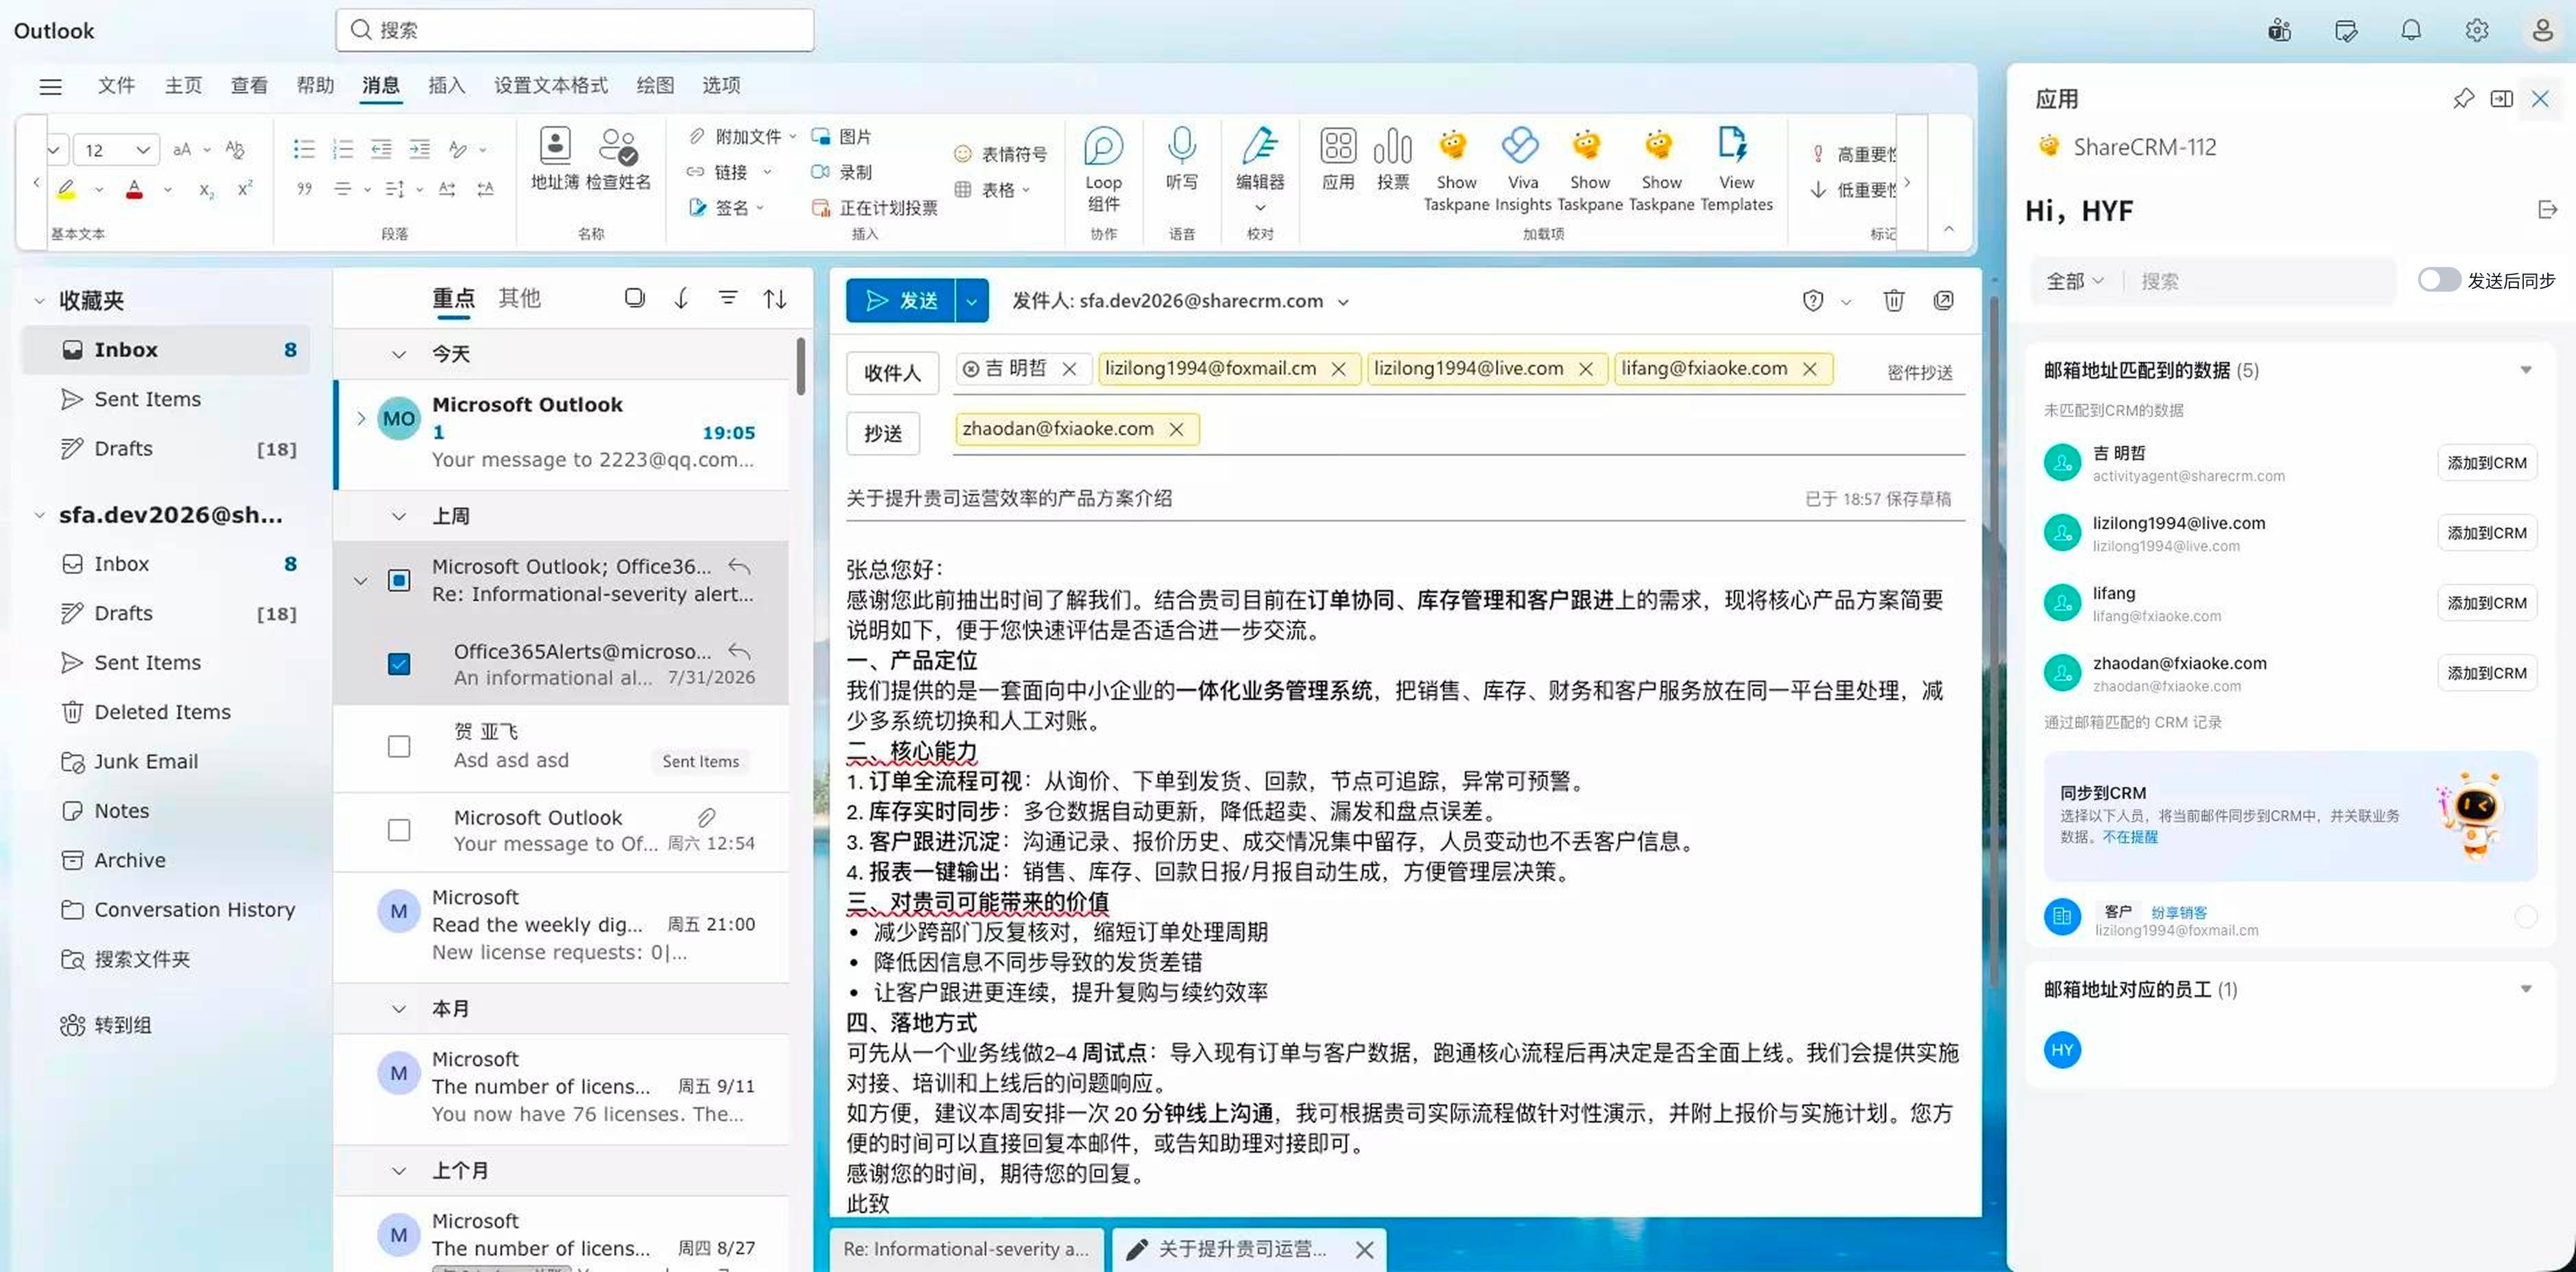Viewport: 2576px width, 1272px height.
Task: Click the 发送 send button
Action: 901,300
